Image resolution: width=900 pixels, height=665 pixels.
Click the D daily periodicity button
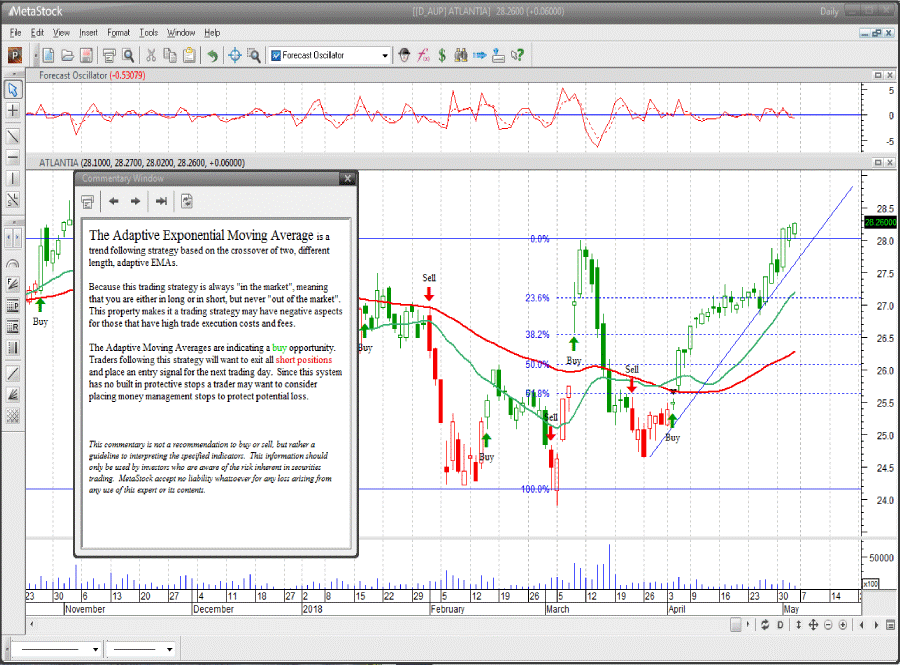point(780,625)
